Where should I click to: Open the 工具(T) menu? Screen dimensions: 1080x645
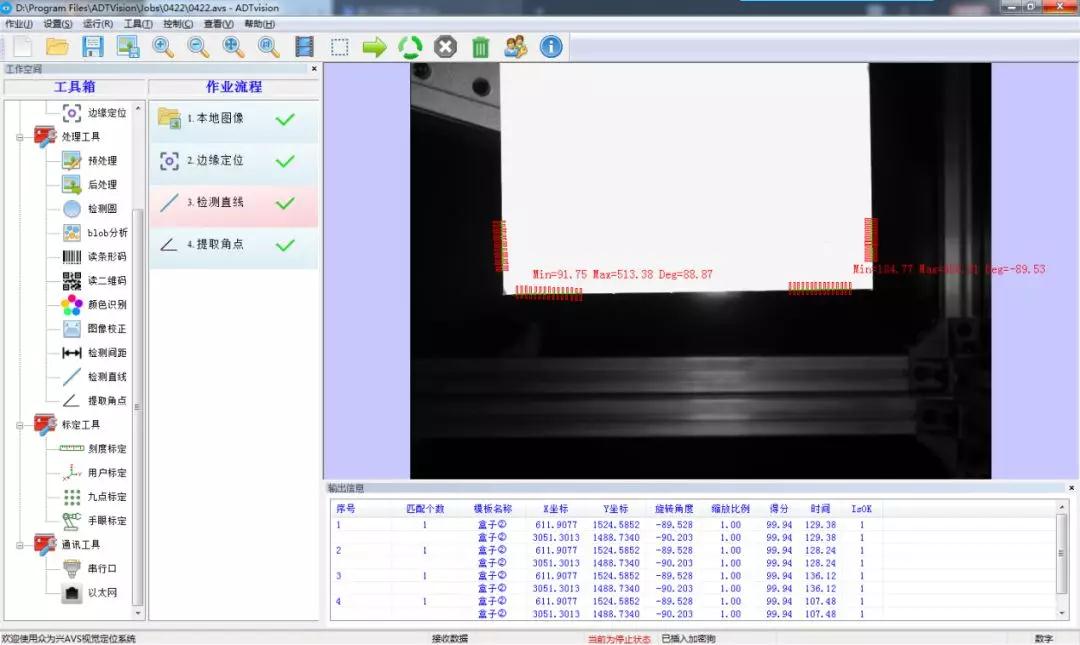[138, 24]
